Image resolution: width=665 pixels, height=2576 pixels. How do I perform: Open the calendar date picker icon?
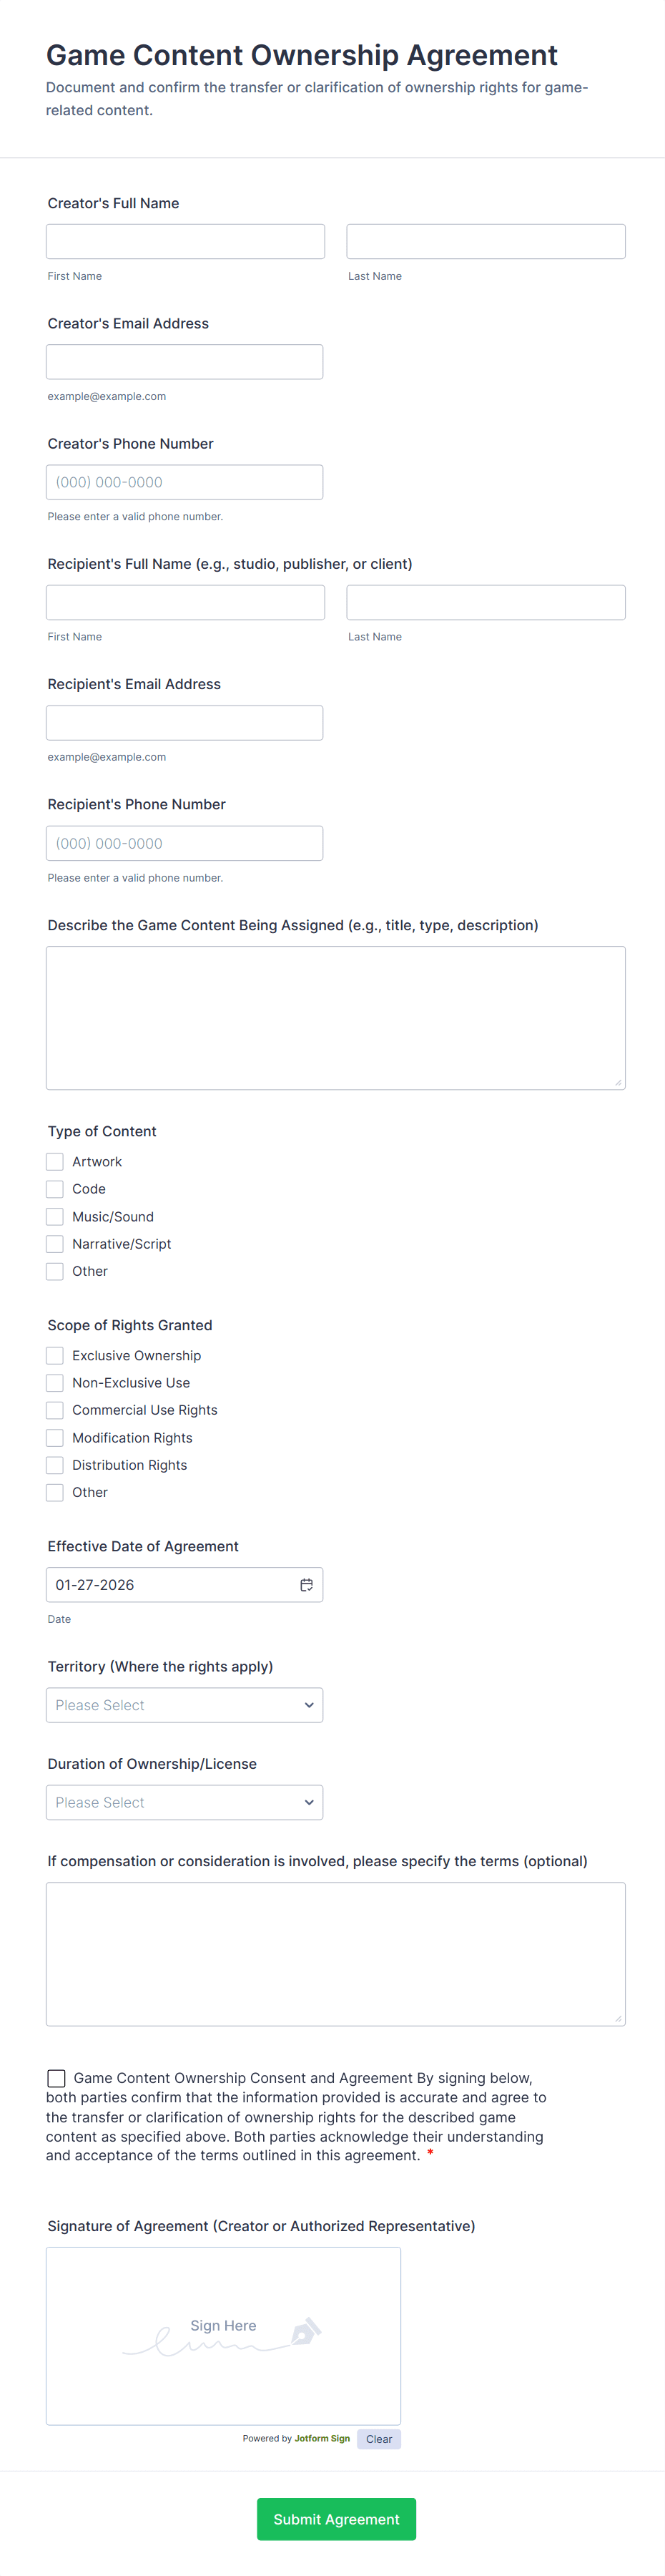click(306, 1585)
